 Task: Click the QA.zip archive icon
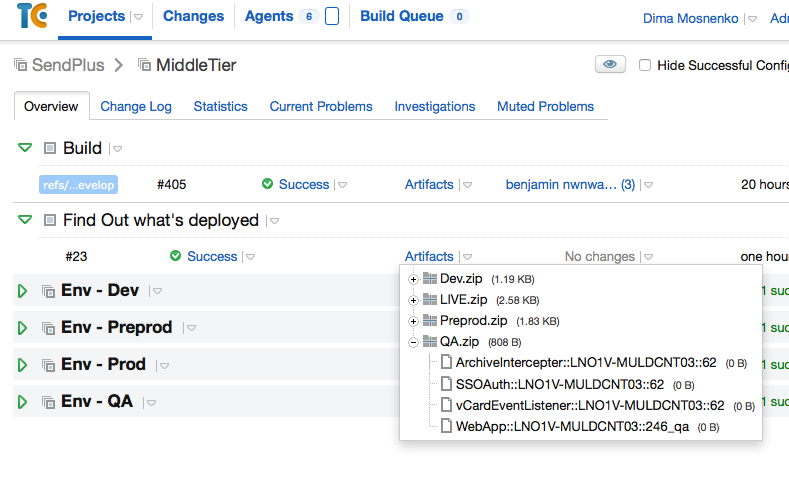click(x=430, y=342)
